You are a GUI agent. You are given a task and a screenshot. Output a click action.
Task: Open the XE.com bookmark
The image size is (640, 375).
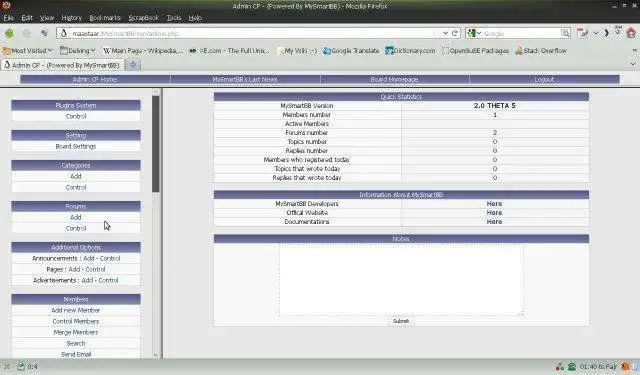pyautogui.click(x=230, y=51)
